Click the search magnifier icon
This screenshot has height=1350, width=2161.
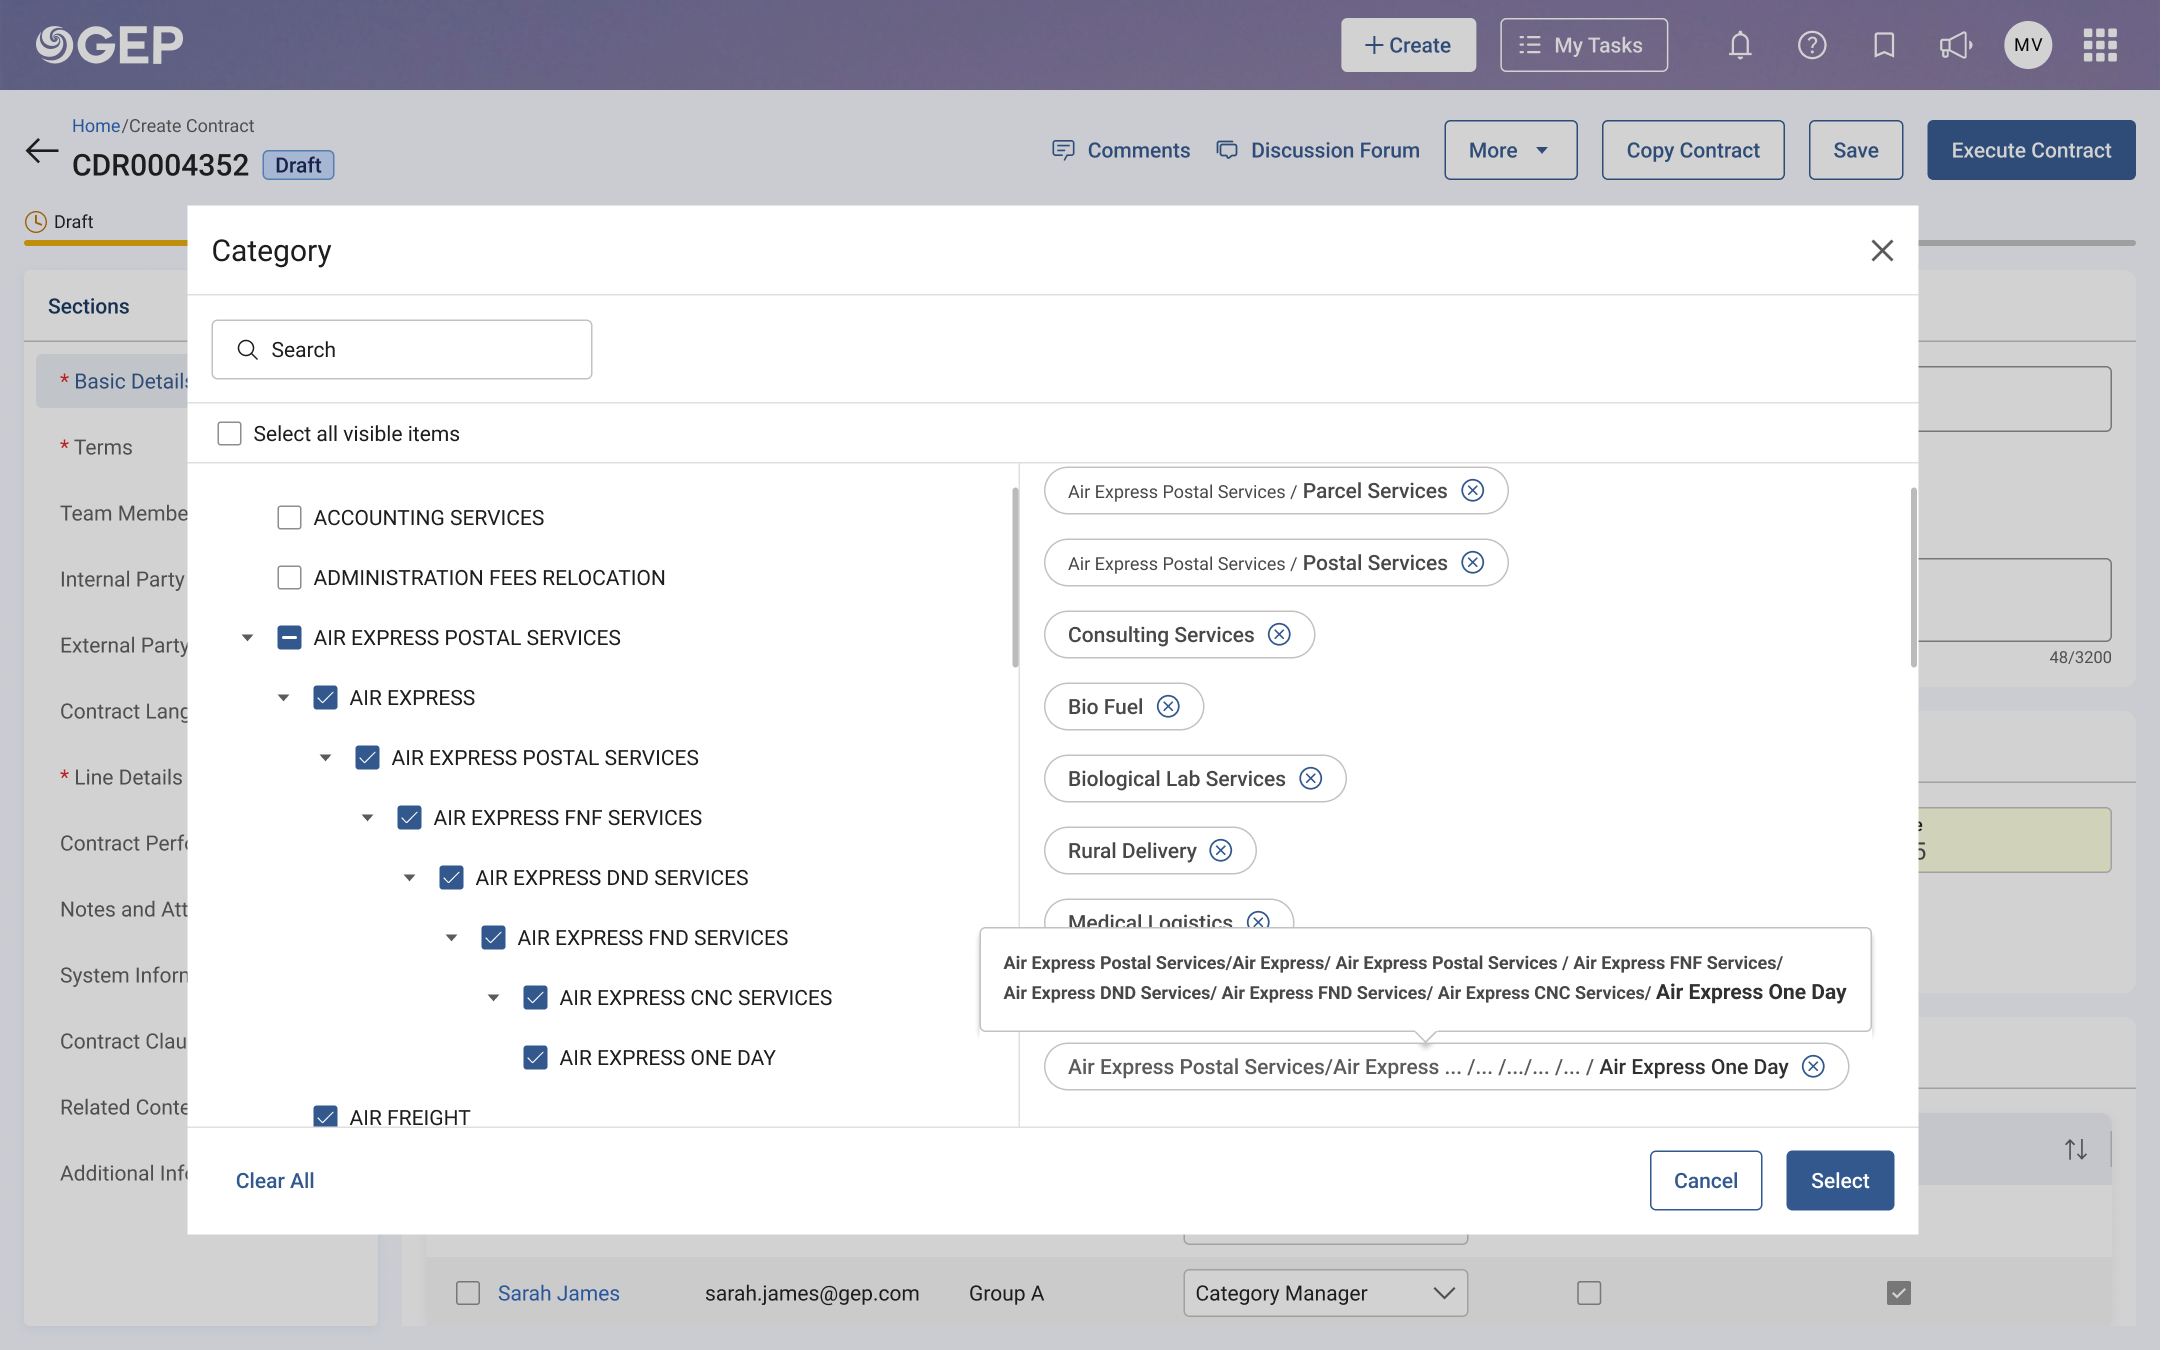click(x=247, y=350)
